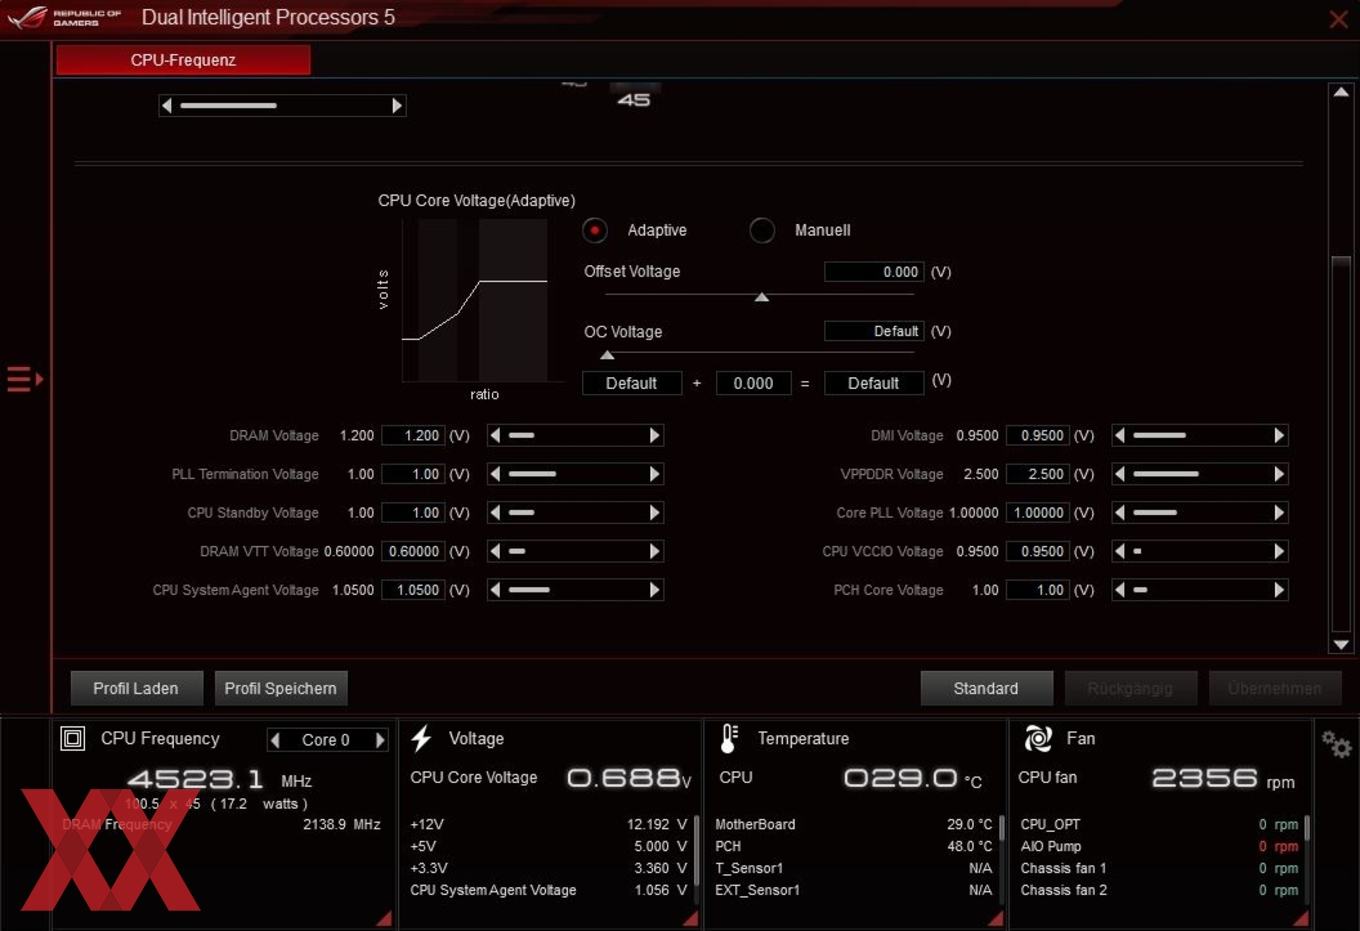Image resolution: width=1360 pixels, height=931 pixels.
Task: Select previous core with left arrow
Action: coord(275,740)
